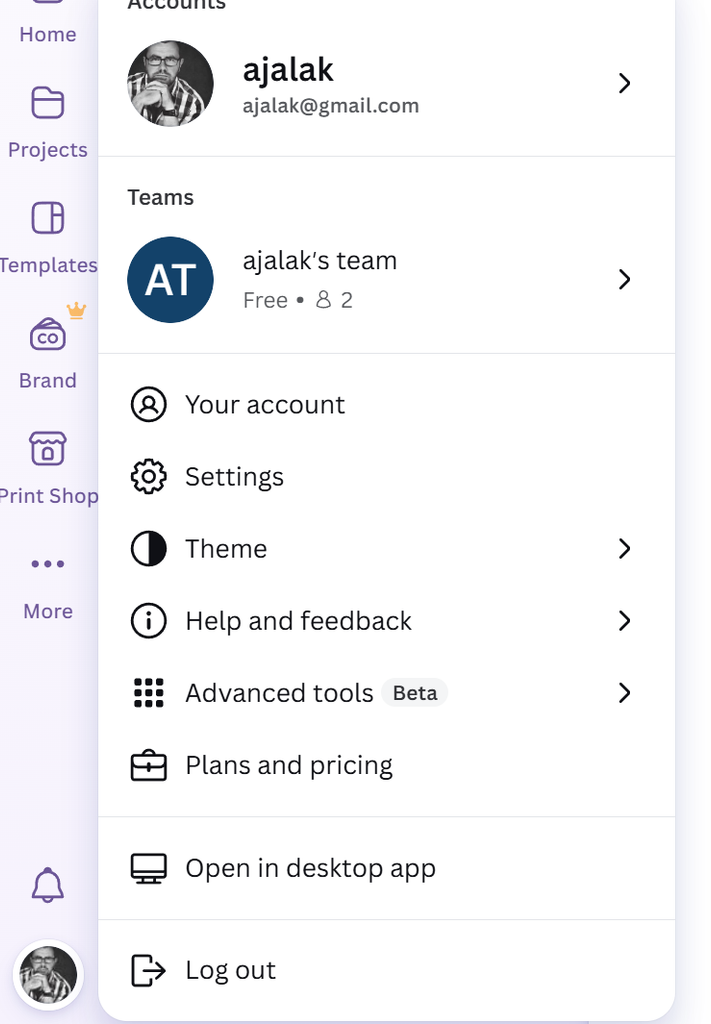This screenshot has width=711, height=1024.
Task: Click the Brand premium crown badge
Action: [x=76, y=310]
